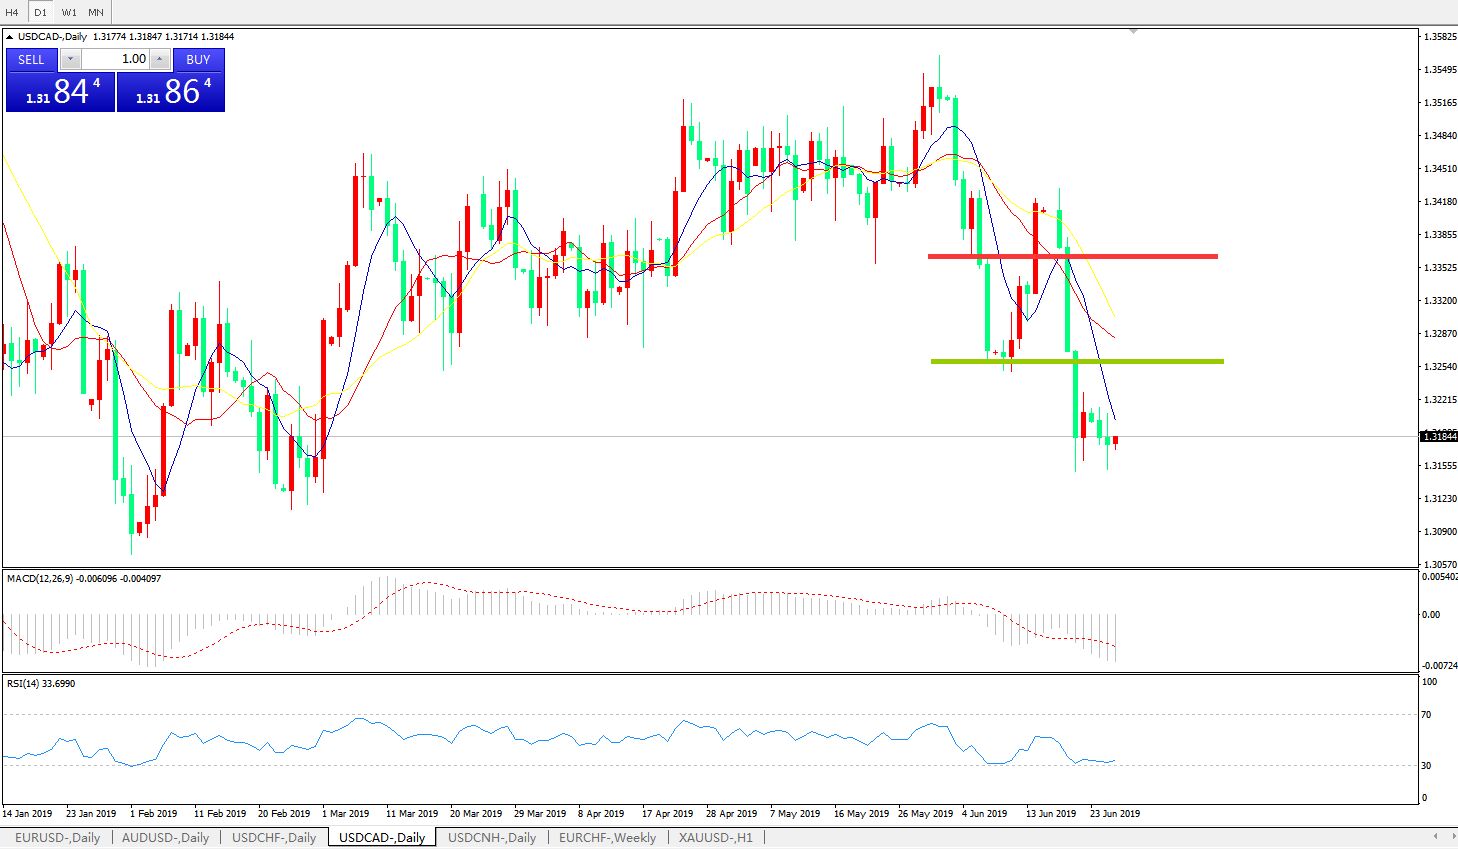The height and width of the screenshot is (849, 1458).
Task: Switch to the USDCHF Daily chart tab
Action: pos(274,837)
